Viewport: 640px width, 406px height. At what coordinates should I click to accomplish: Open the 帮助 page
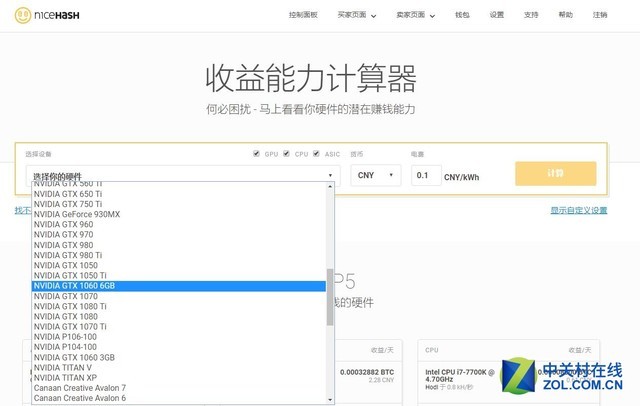[x=566, y=15]
